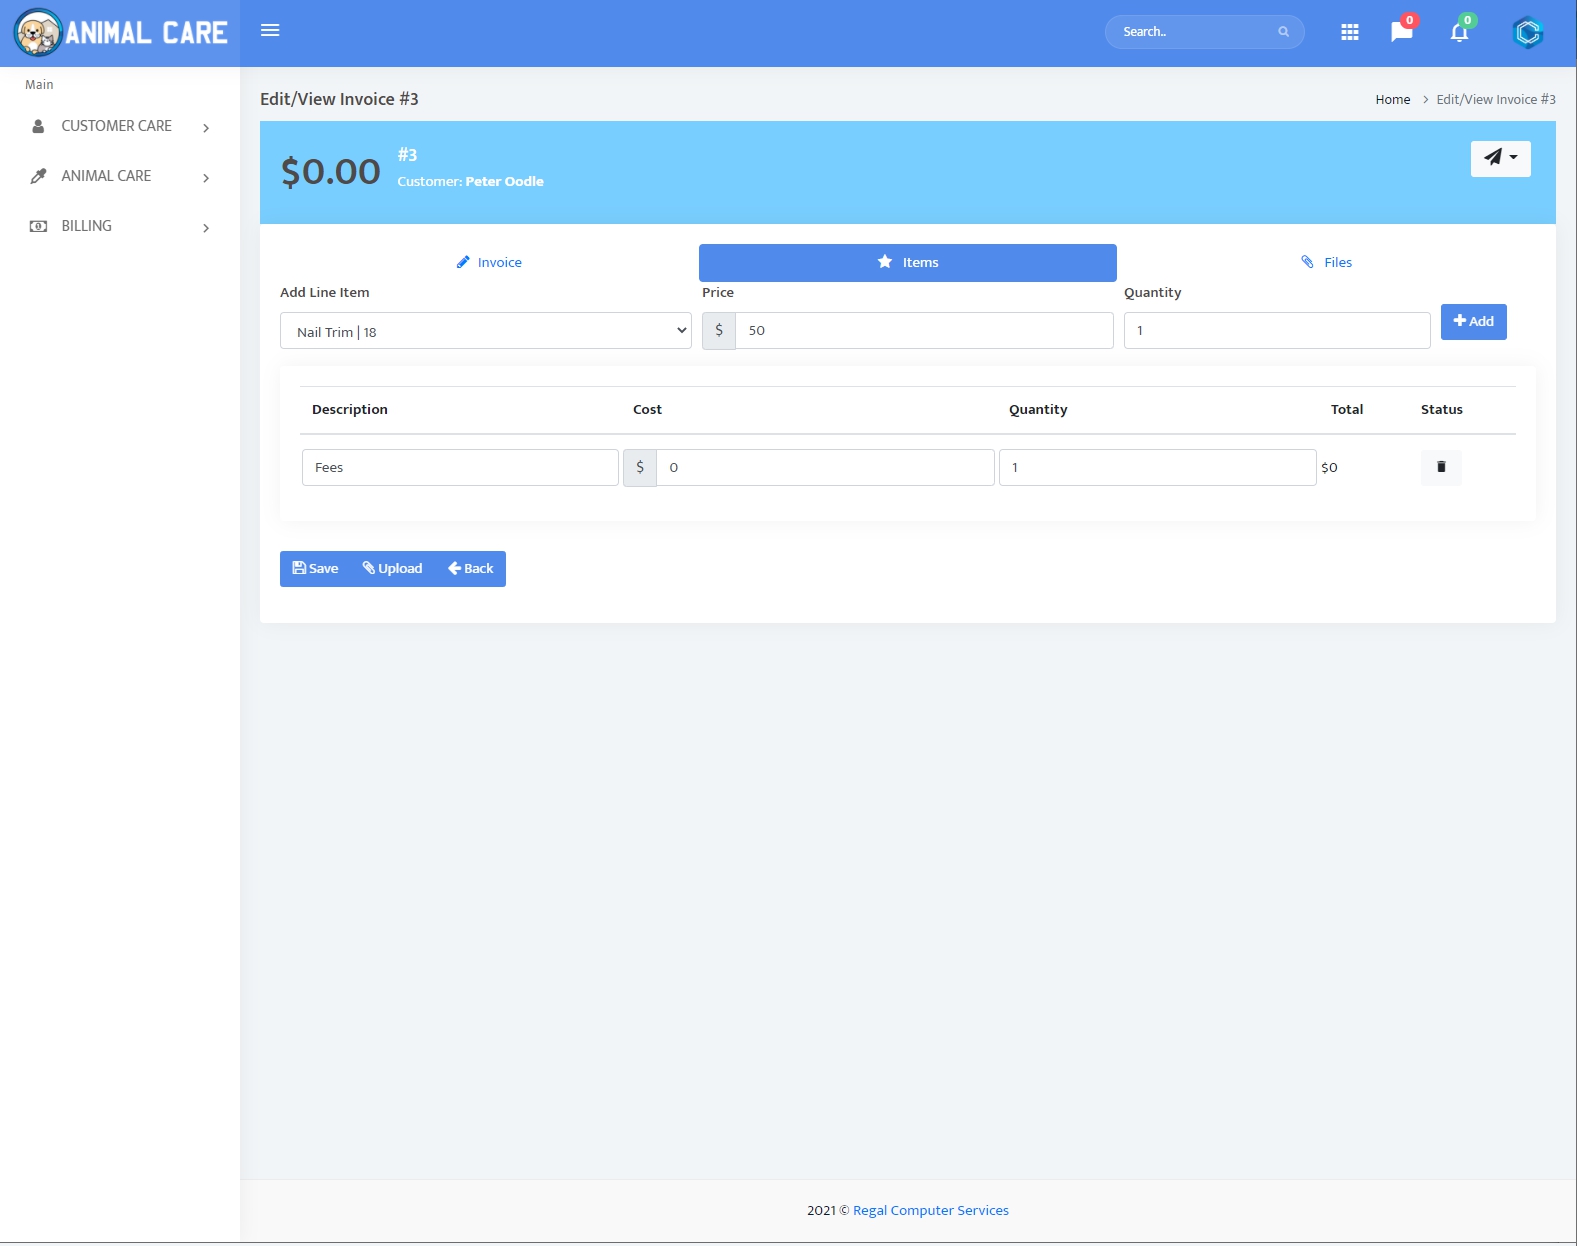
Task: Click the Edit/View Invoice #3 breadcrumb
Action: (x=1496, y=99)
